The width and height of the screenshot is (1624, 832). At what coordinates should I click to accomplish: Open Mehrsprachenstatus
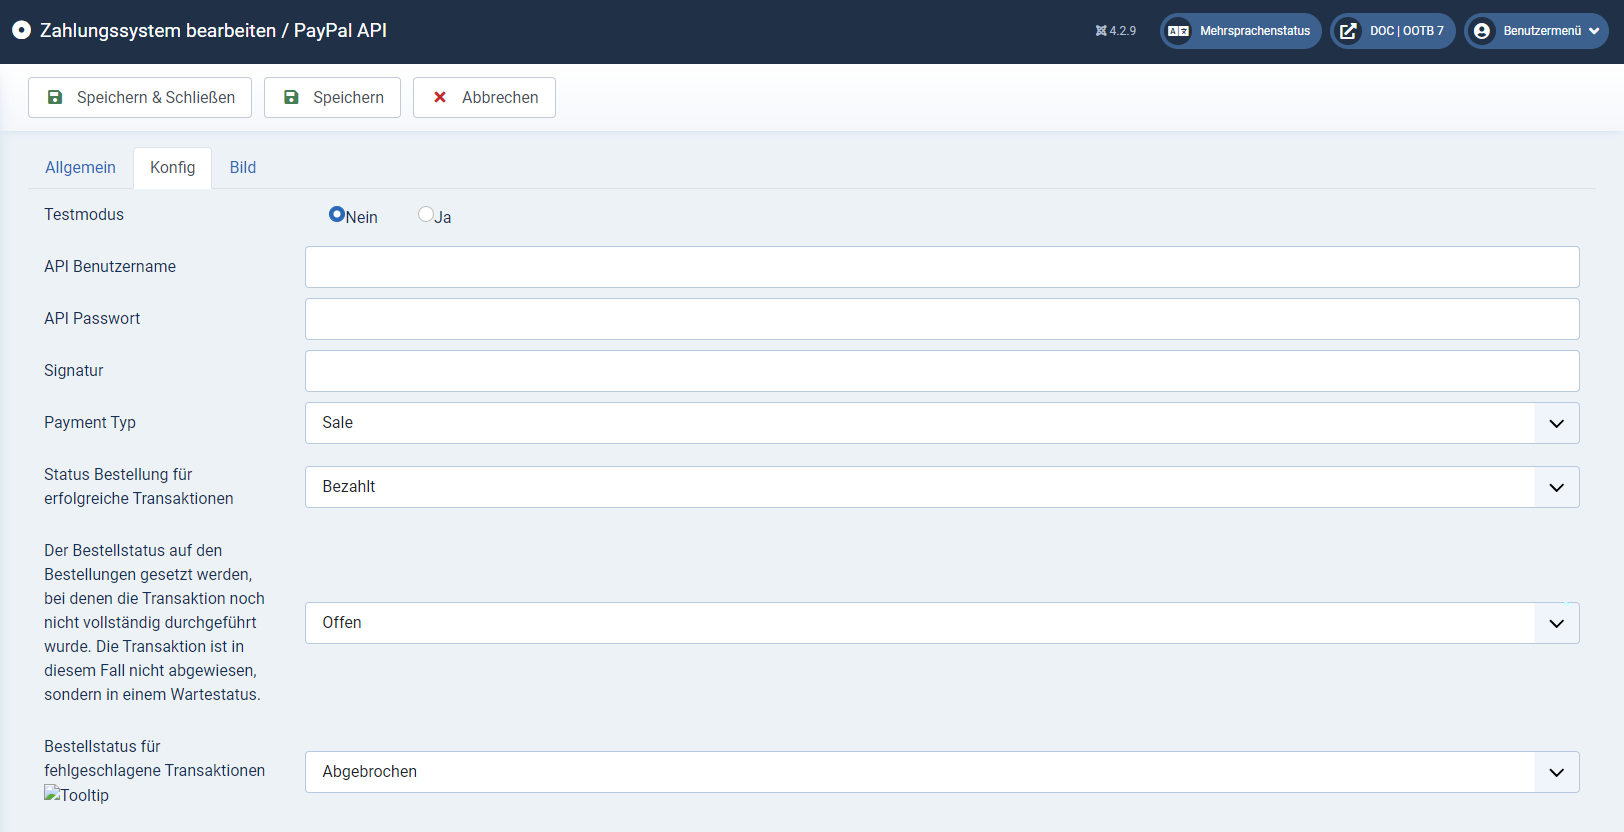point(1241,31)
